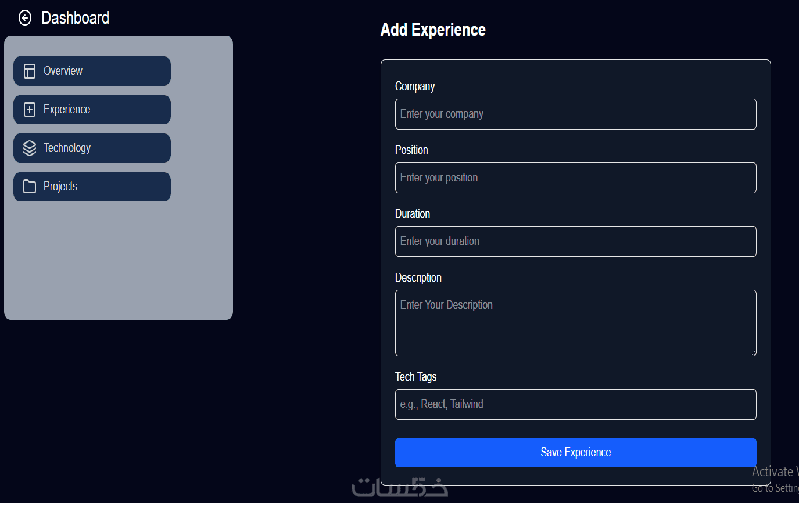This screenshot has height=507, width=801.
Task: Click the Experience plus-square icon
Action: [29, 109]
